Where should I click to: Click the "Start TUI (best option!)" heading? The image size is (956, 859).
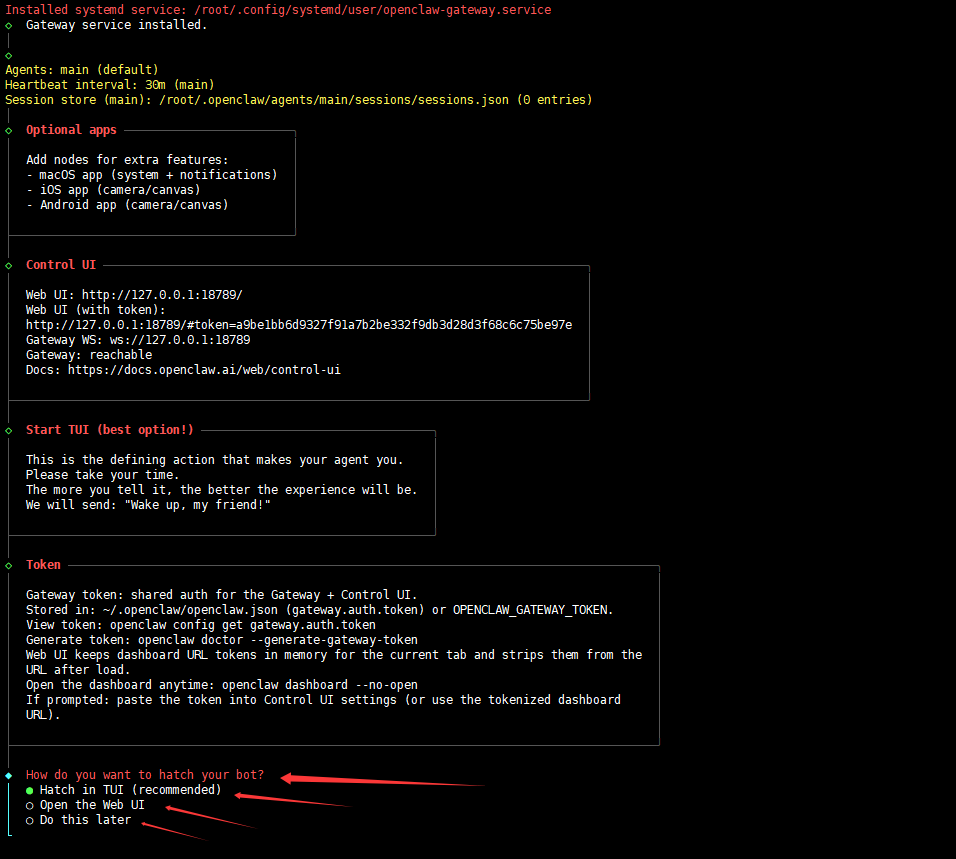(110, 430)
